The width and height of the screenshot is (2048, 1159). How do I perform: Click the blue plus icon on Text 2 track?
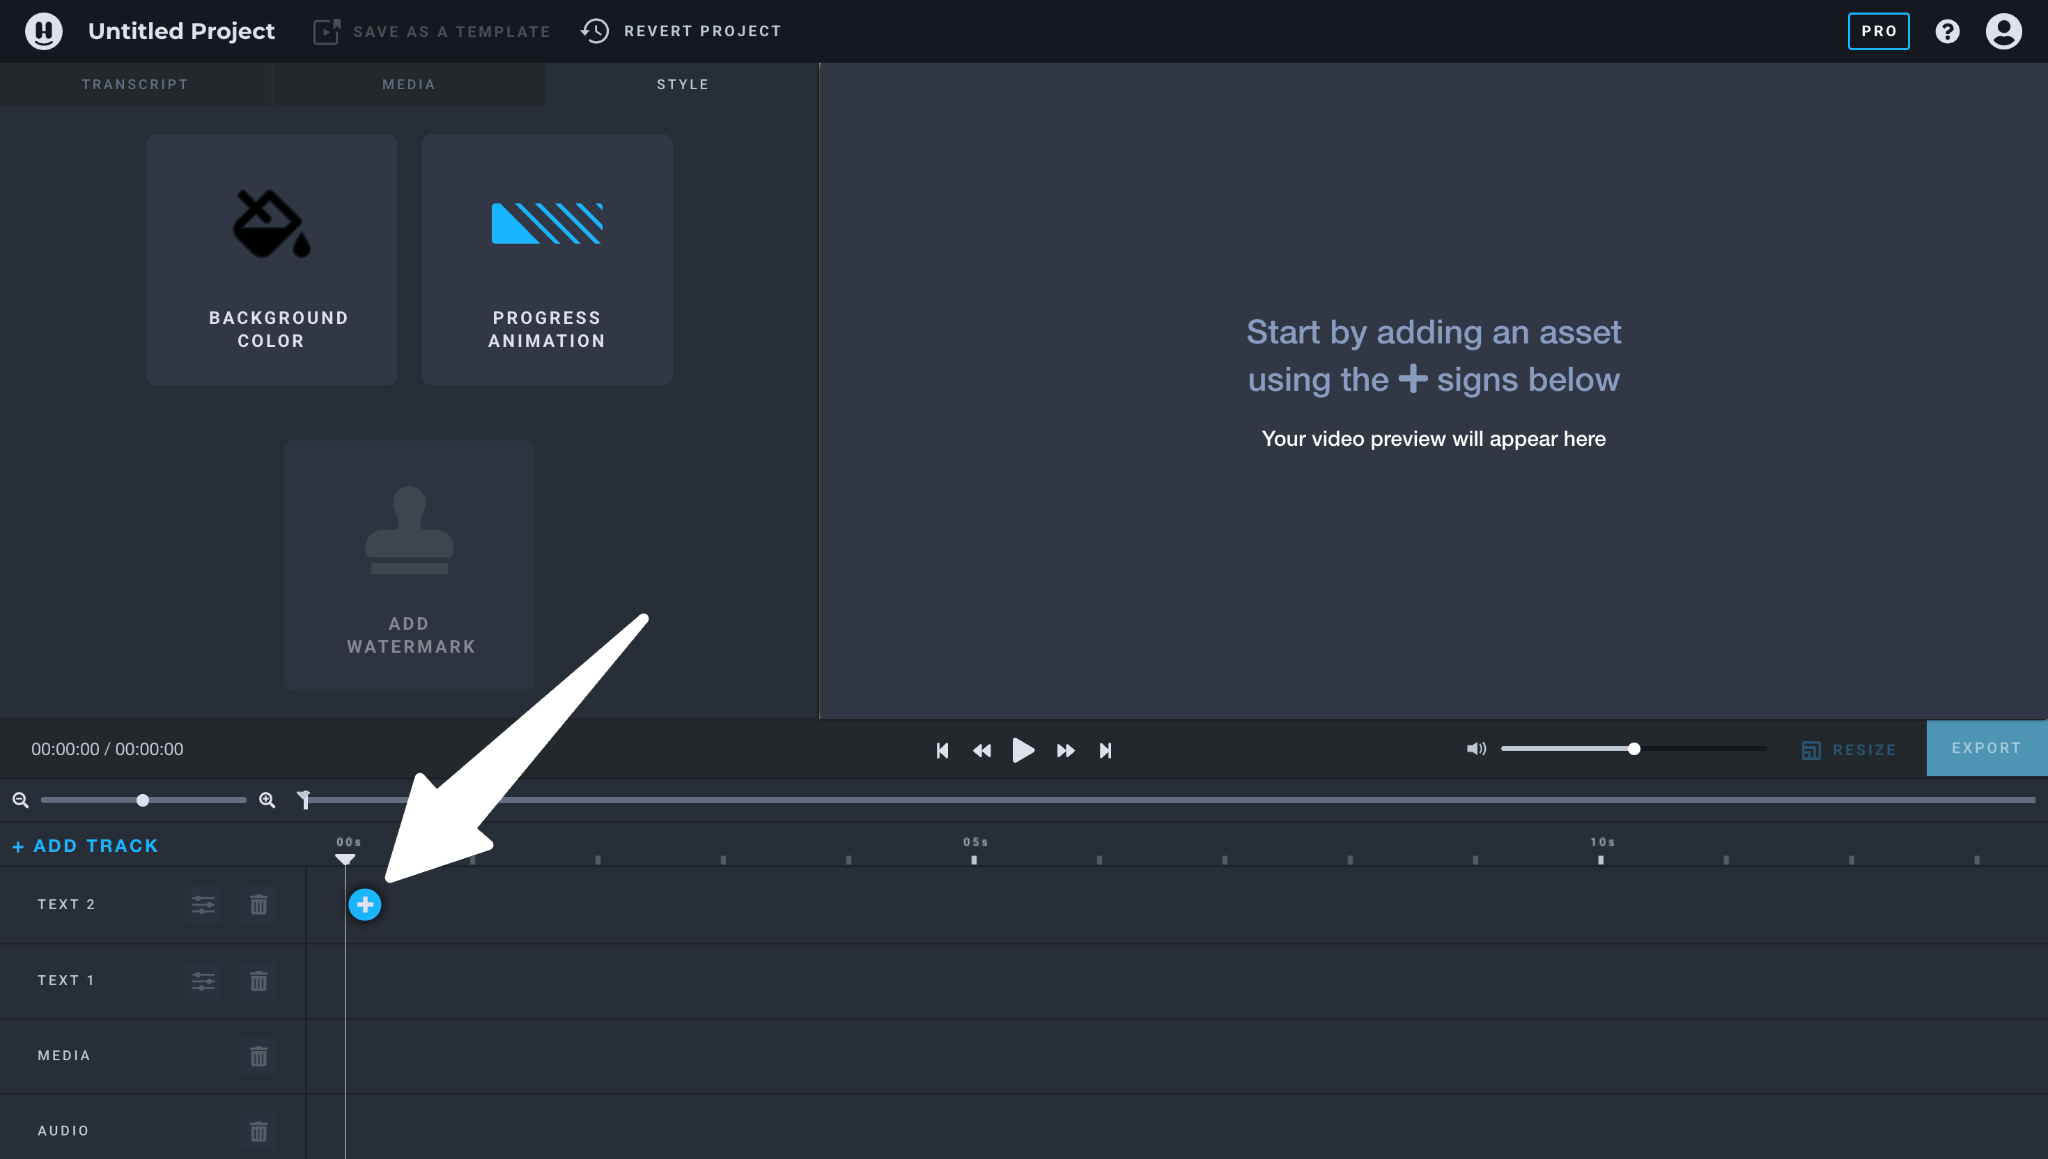(365, 904)
